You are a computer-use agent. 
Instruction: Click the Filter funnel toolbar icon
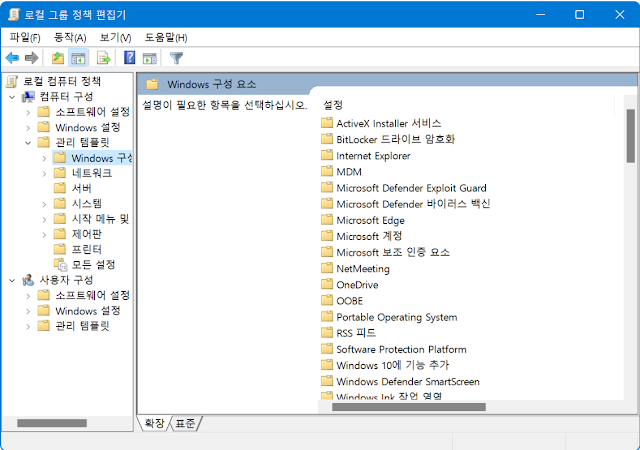click(176, 58)
